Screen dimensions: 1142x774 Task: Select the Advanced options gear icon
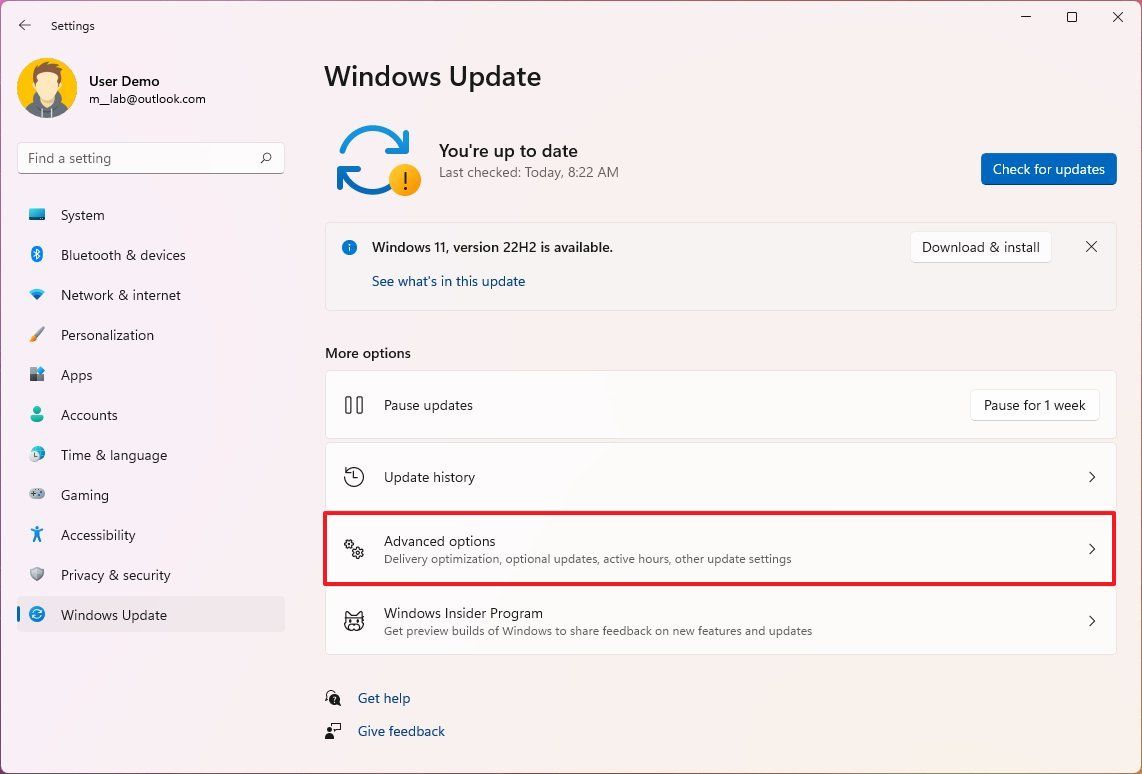[x=354, y=549]
